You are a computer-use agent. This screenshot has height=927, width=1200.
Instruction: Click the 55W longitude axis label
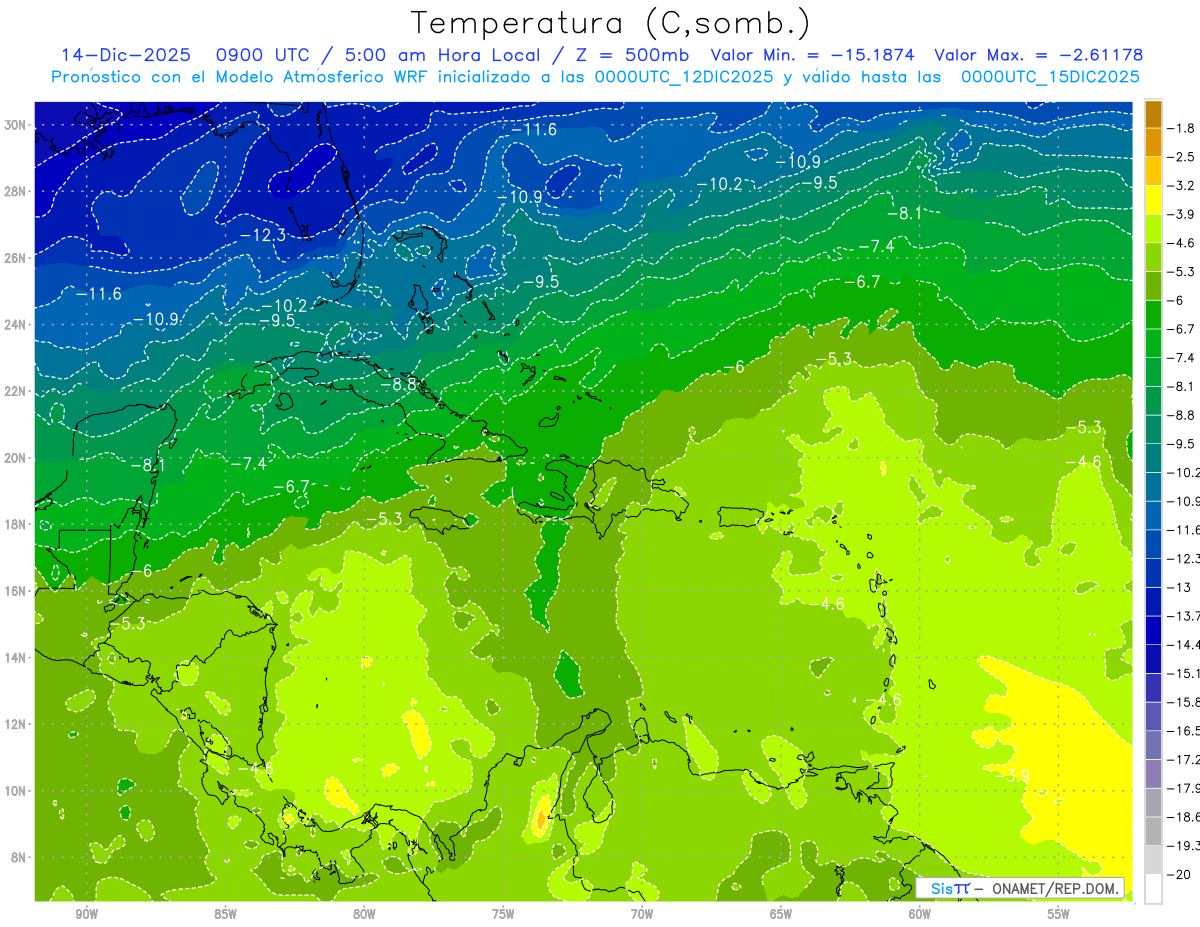tap(1059, 914)
